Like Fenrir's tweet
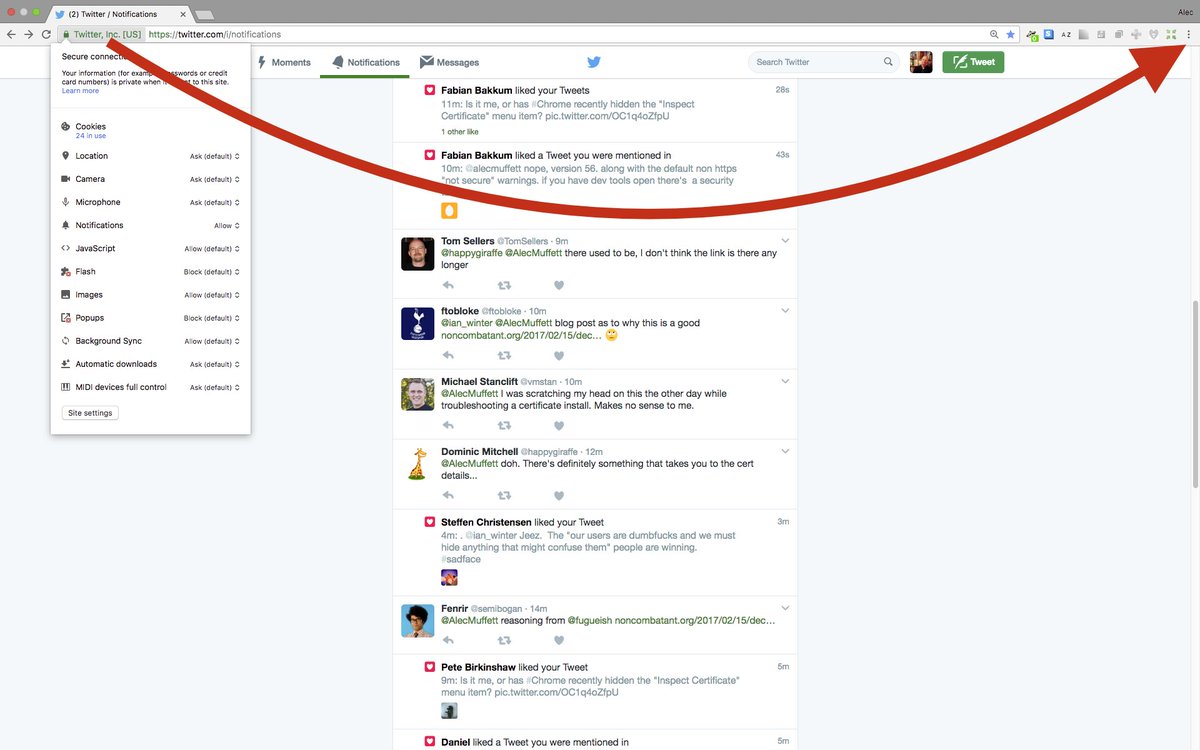Screen dimensions: 1200x750 tap(559, 640)
